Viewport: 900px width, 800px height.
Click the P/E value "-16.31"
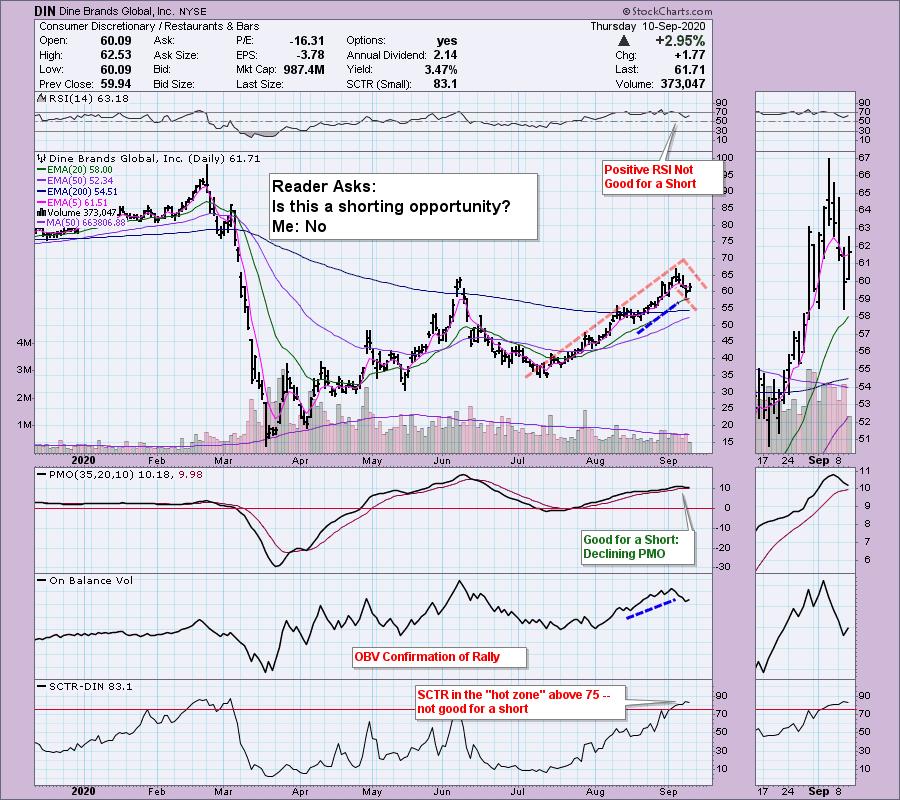coord(307,41)
